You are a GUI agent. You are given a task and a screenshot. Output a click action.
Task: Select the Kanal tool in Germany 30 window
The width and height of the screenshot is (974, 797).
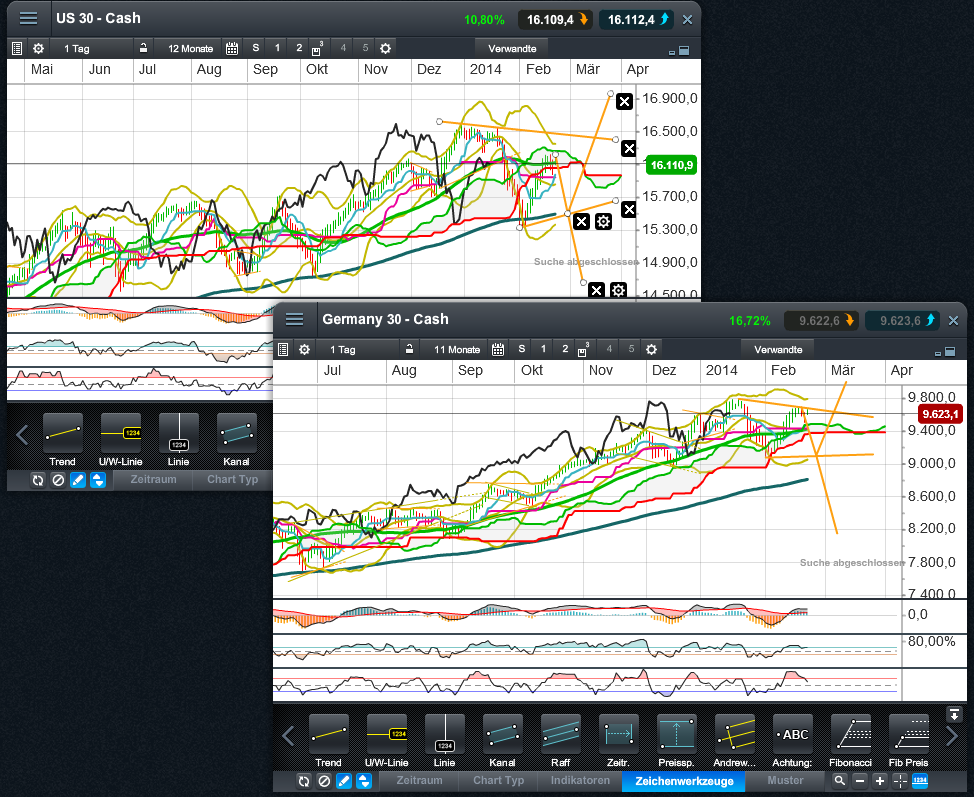[503, 742]
